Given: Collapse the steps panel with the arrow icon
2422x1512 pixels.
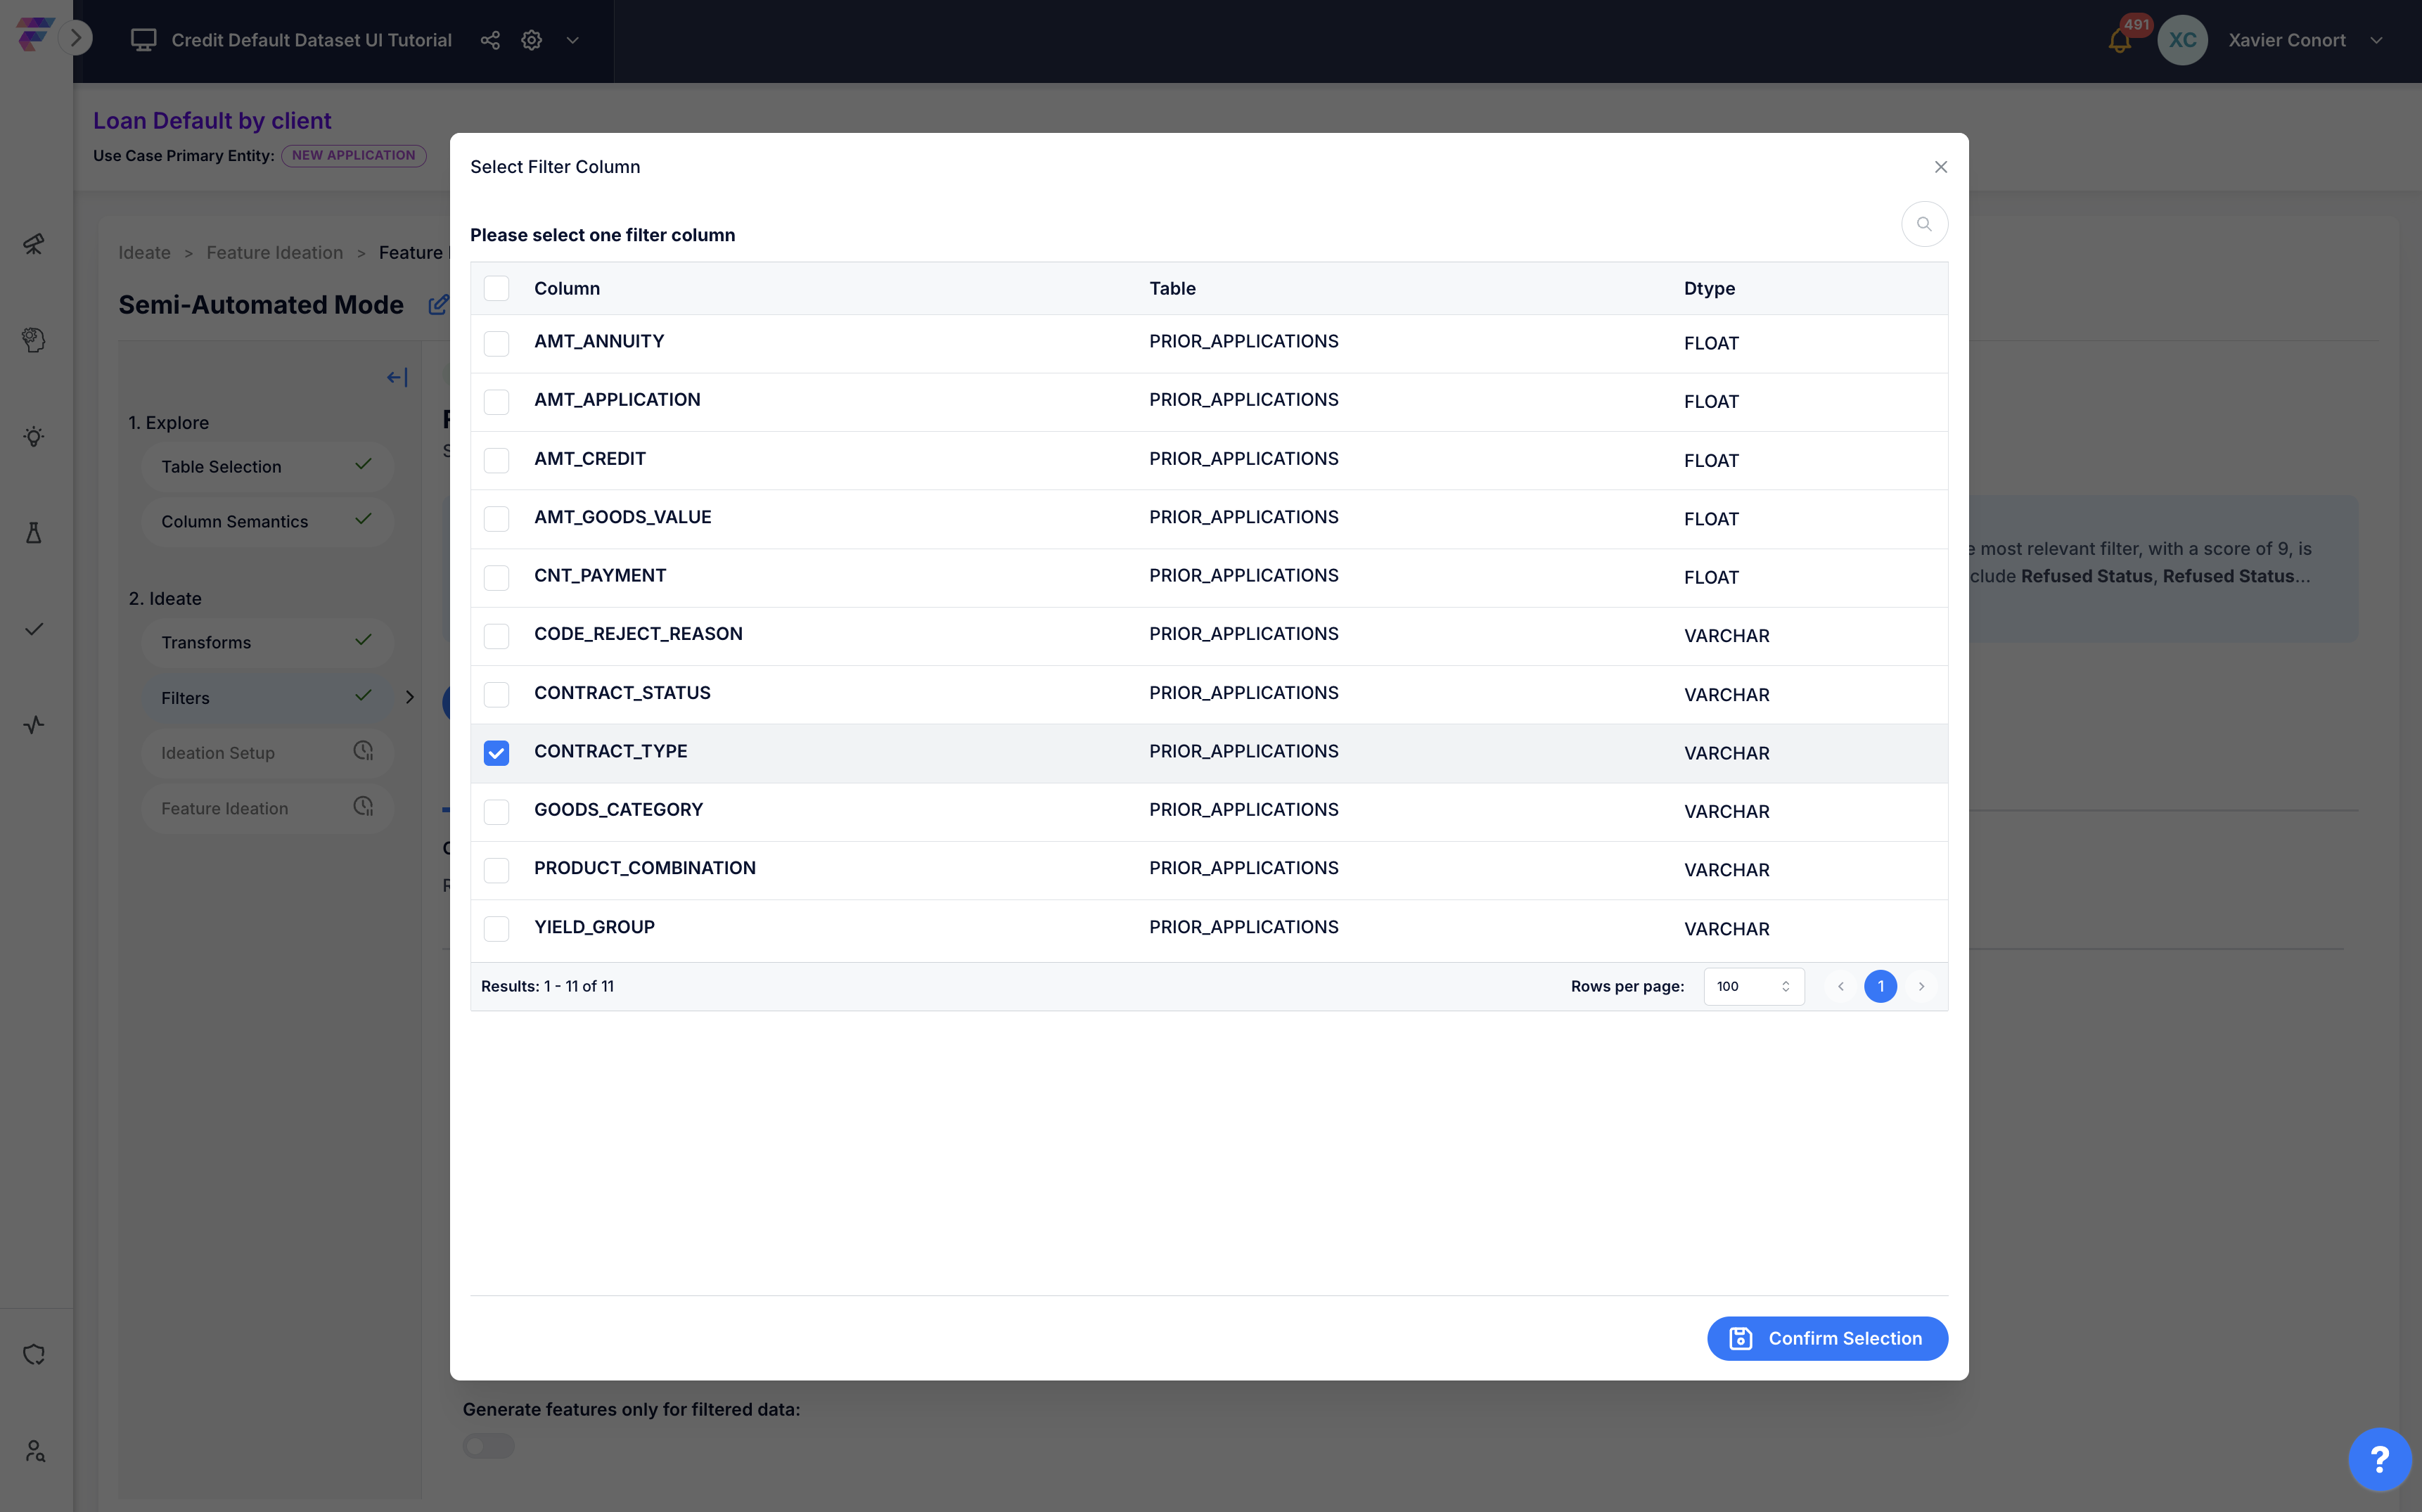Looking at the screenshot, I should pyautogui.click(x=397, y=377).
